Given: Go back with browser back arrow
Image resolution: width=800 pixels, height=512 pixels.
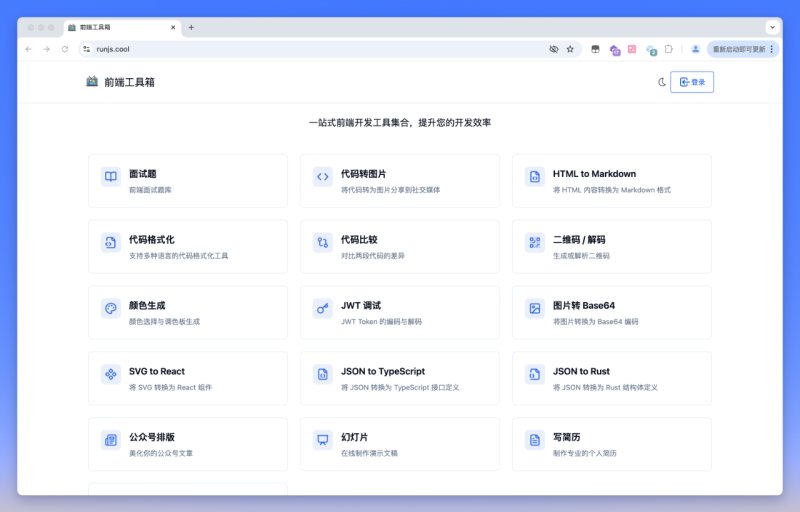Looking at the screenshot, I should click(x=29, y=49).
